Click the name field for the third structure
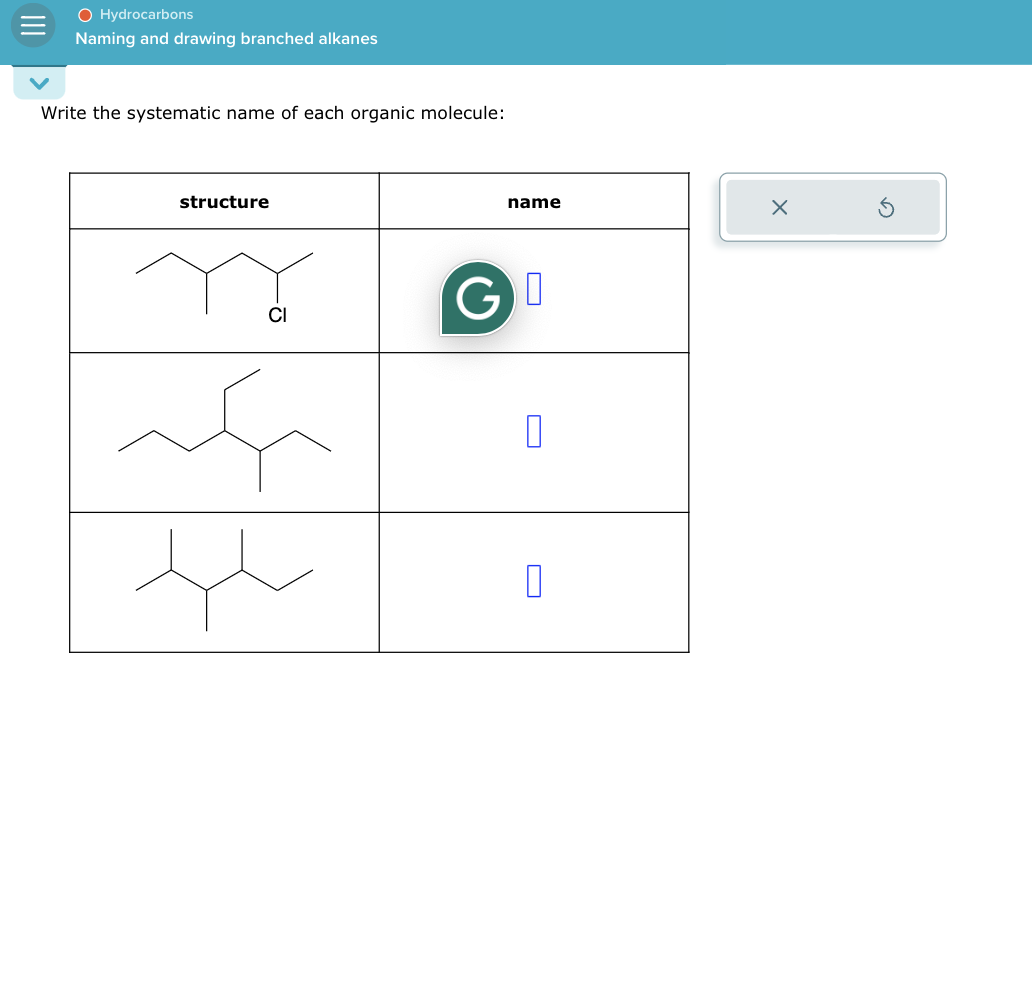Viewport: 1032px width, 982px height. (x=533, y=580)
